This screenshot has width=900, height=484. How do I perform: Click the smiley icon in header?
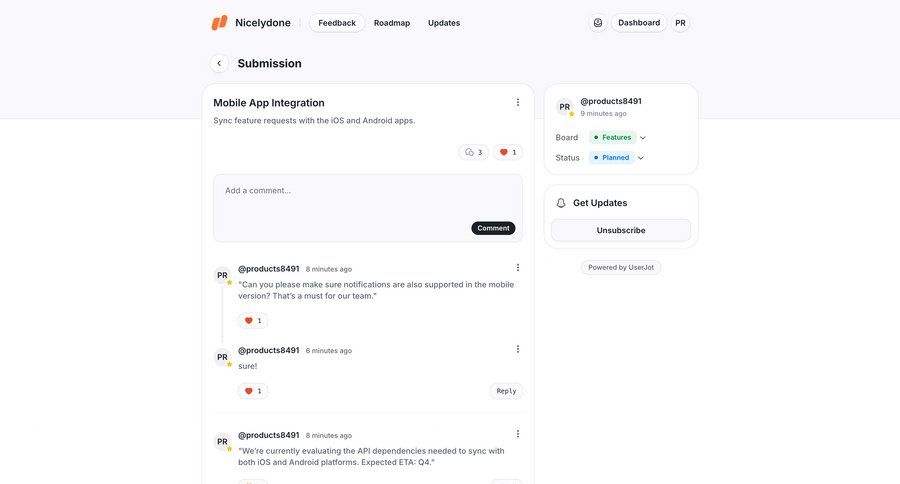[x=598, y=23]
